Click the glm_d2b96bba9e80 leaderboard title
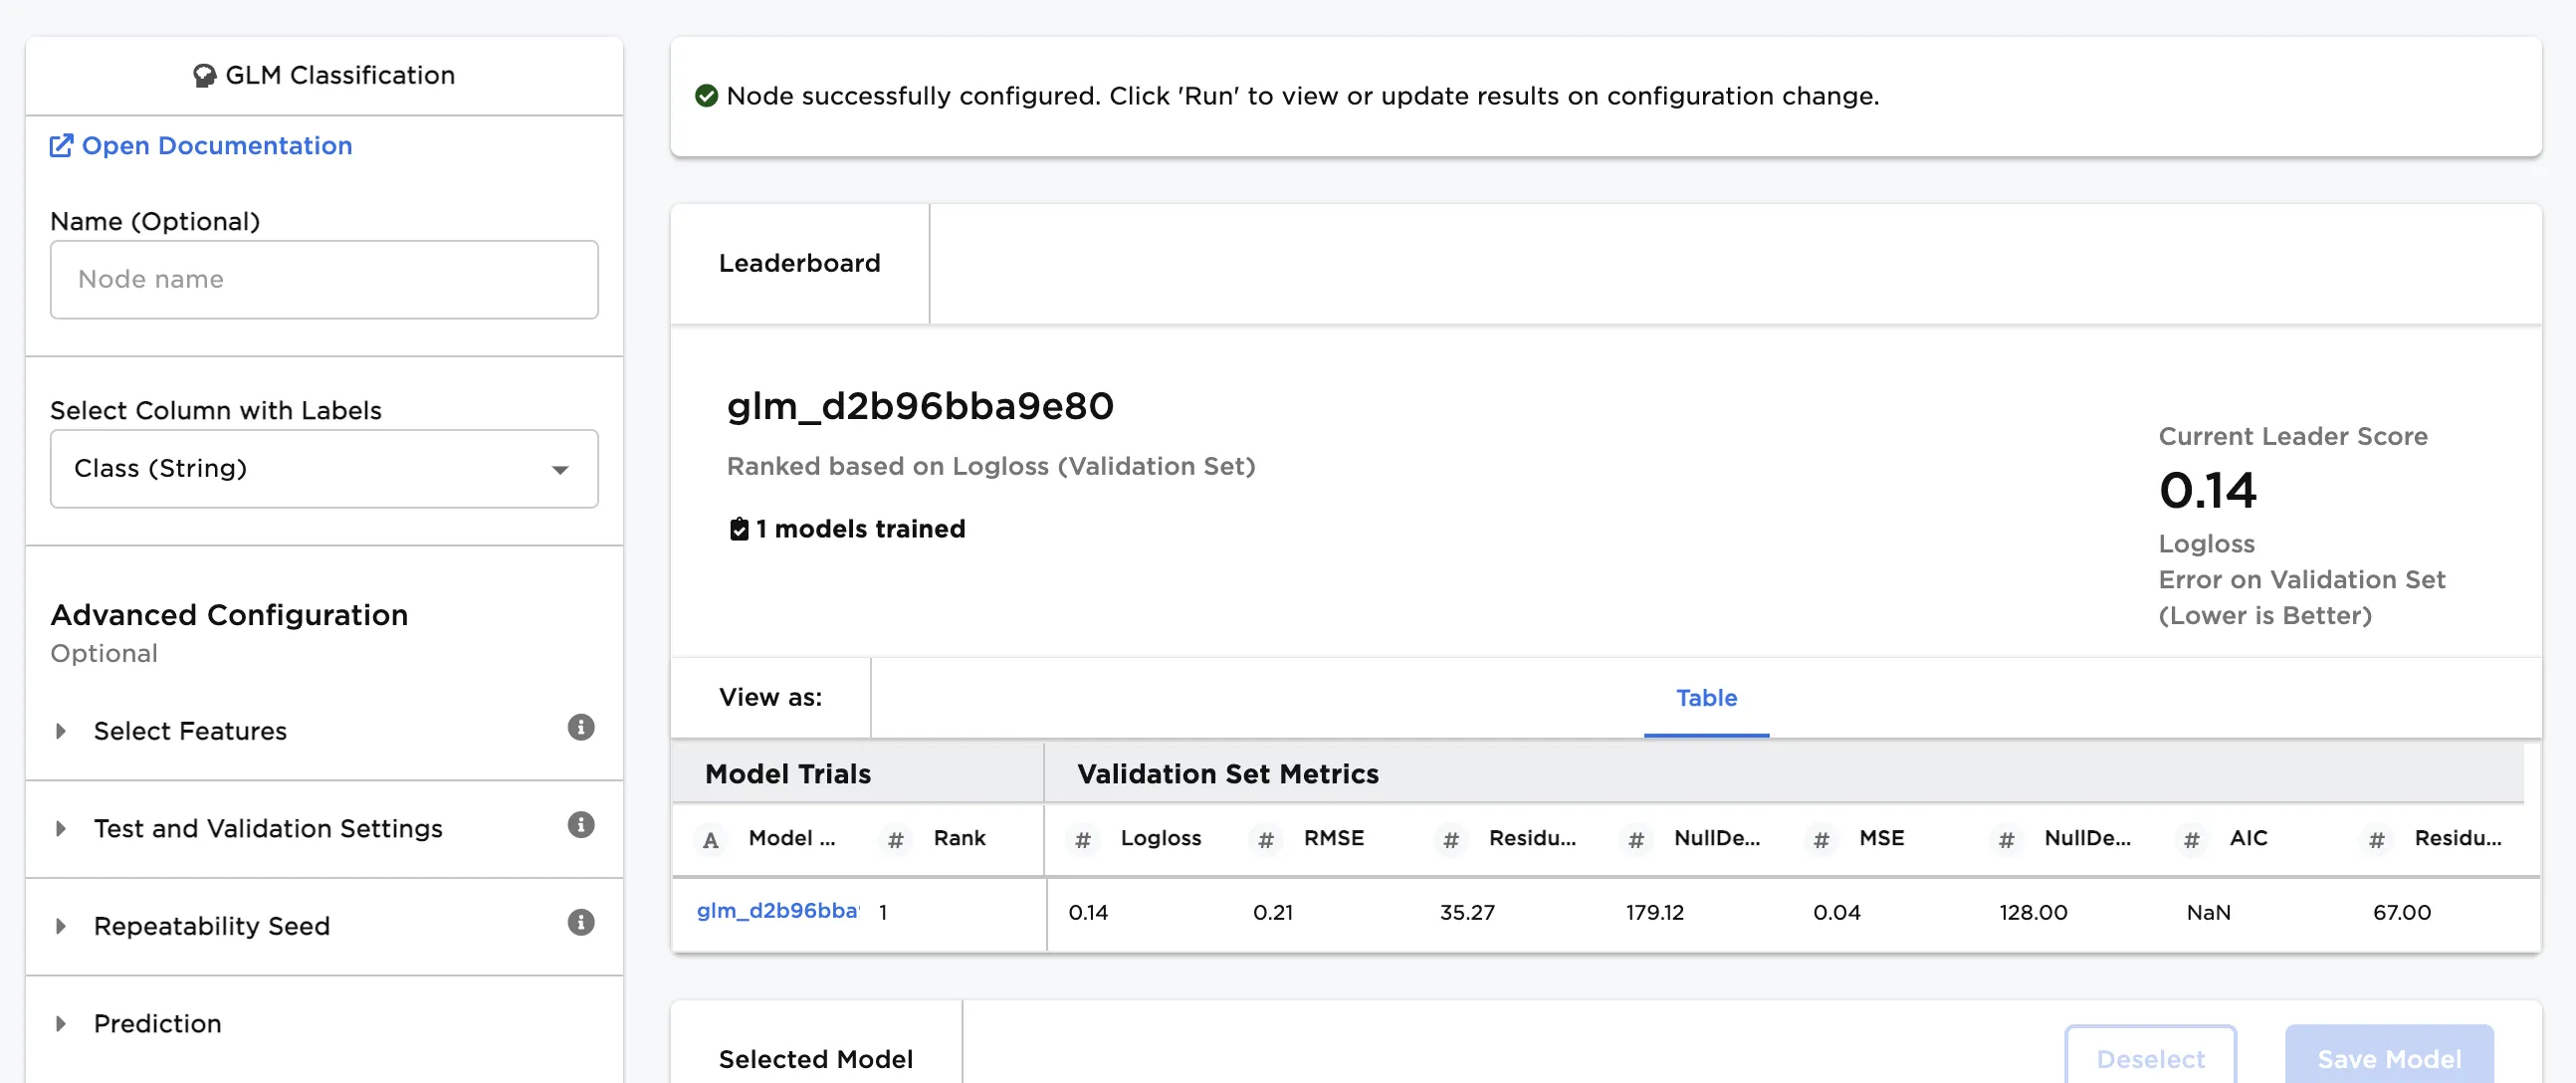2576x1083 pixels. (919, 406)
